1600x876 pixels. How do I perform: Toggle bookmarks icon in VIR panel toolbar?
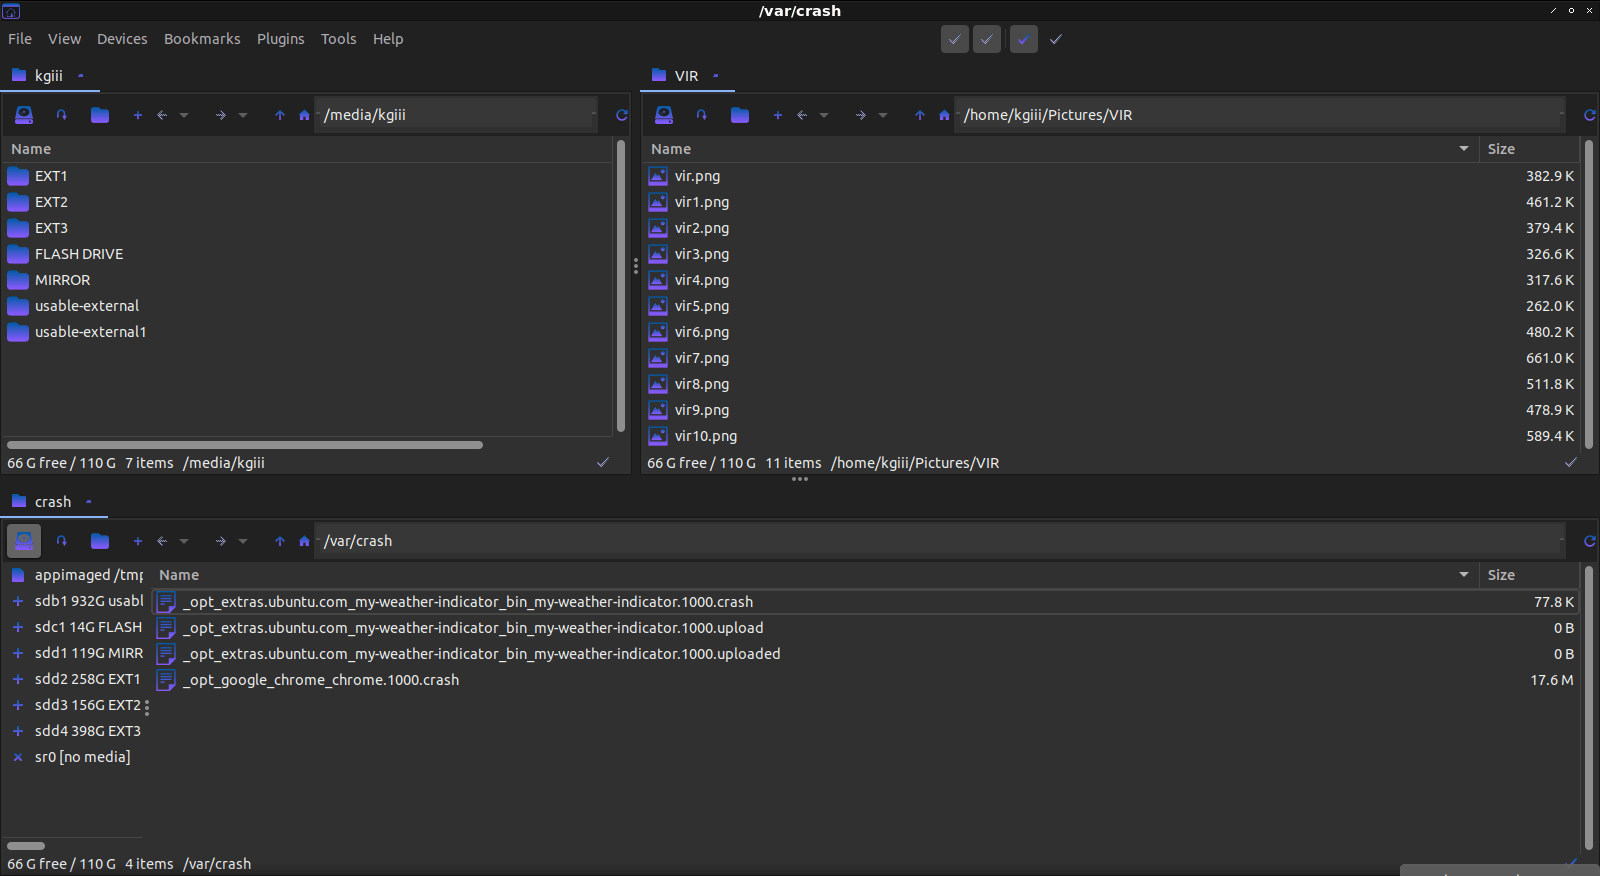click(702, 115)
